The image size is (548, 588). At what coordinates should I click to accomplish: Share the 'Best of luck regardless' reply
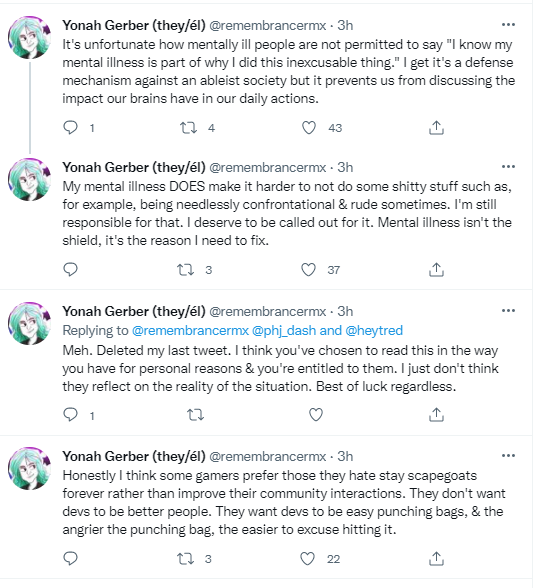point(436,415)
